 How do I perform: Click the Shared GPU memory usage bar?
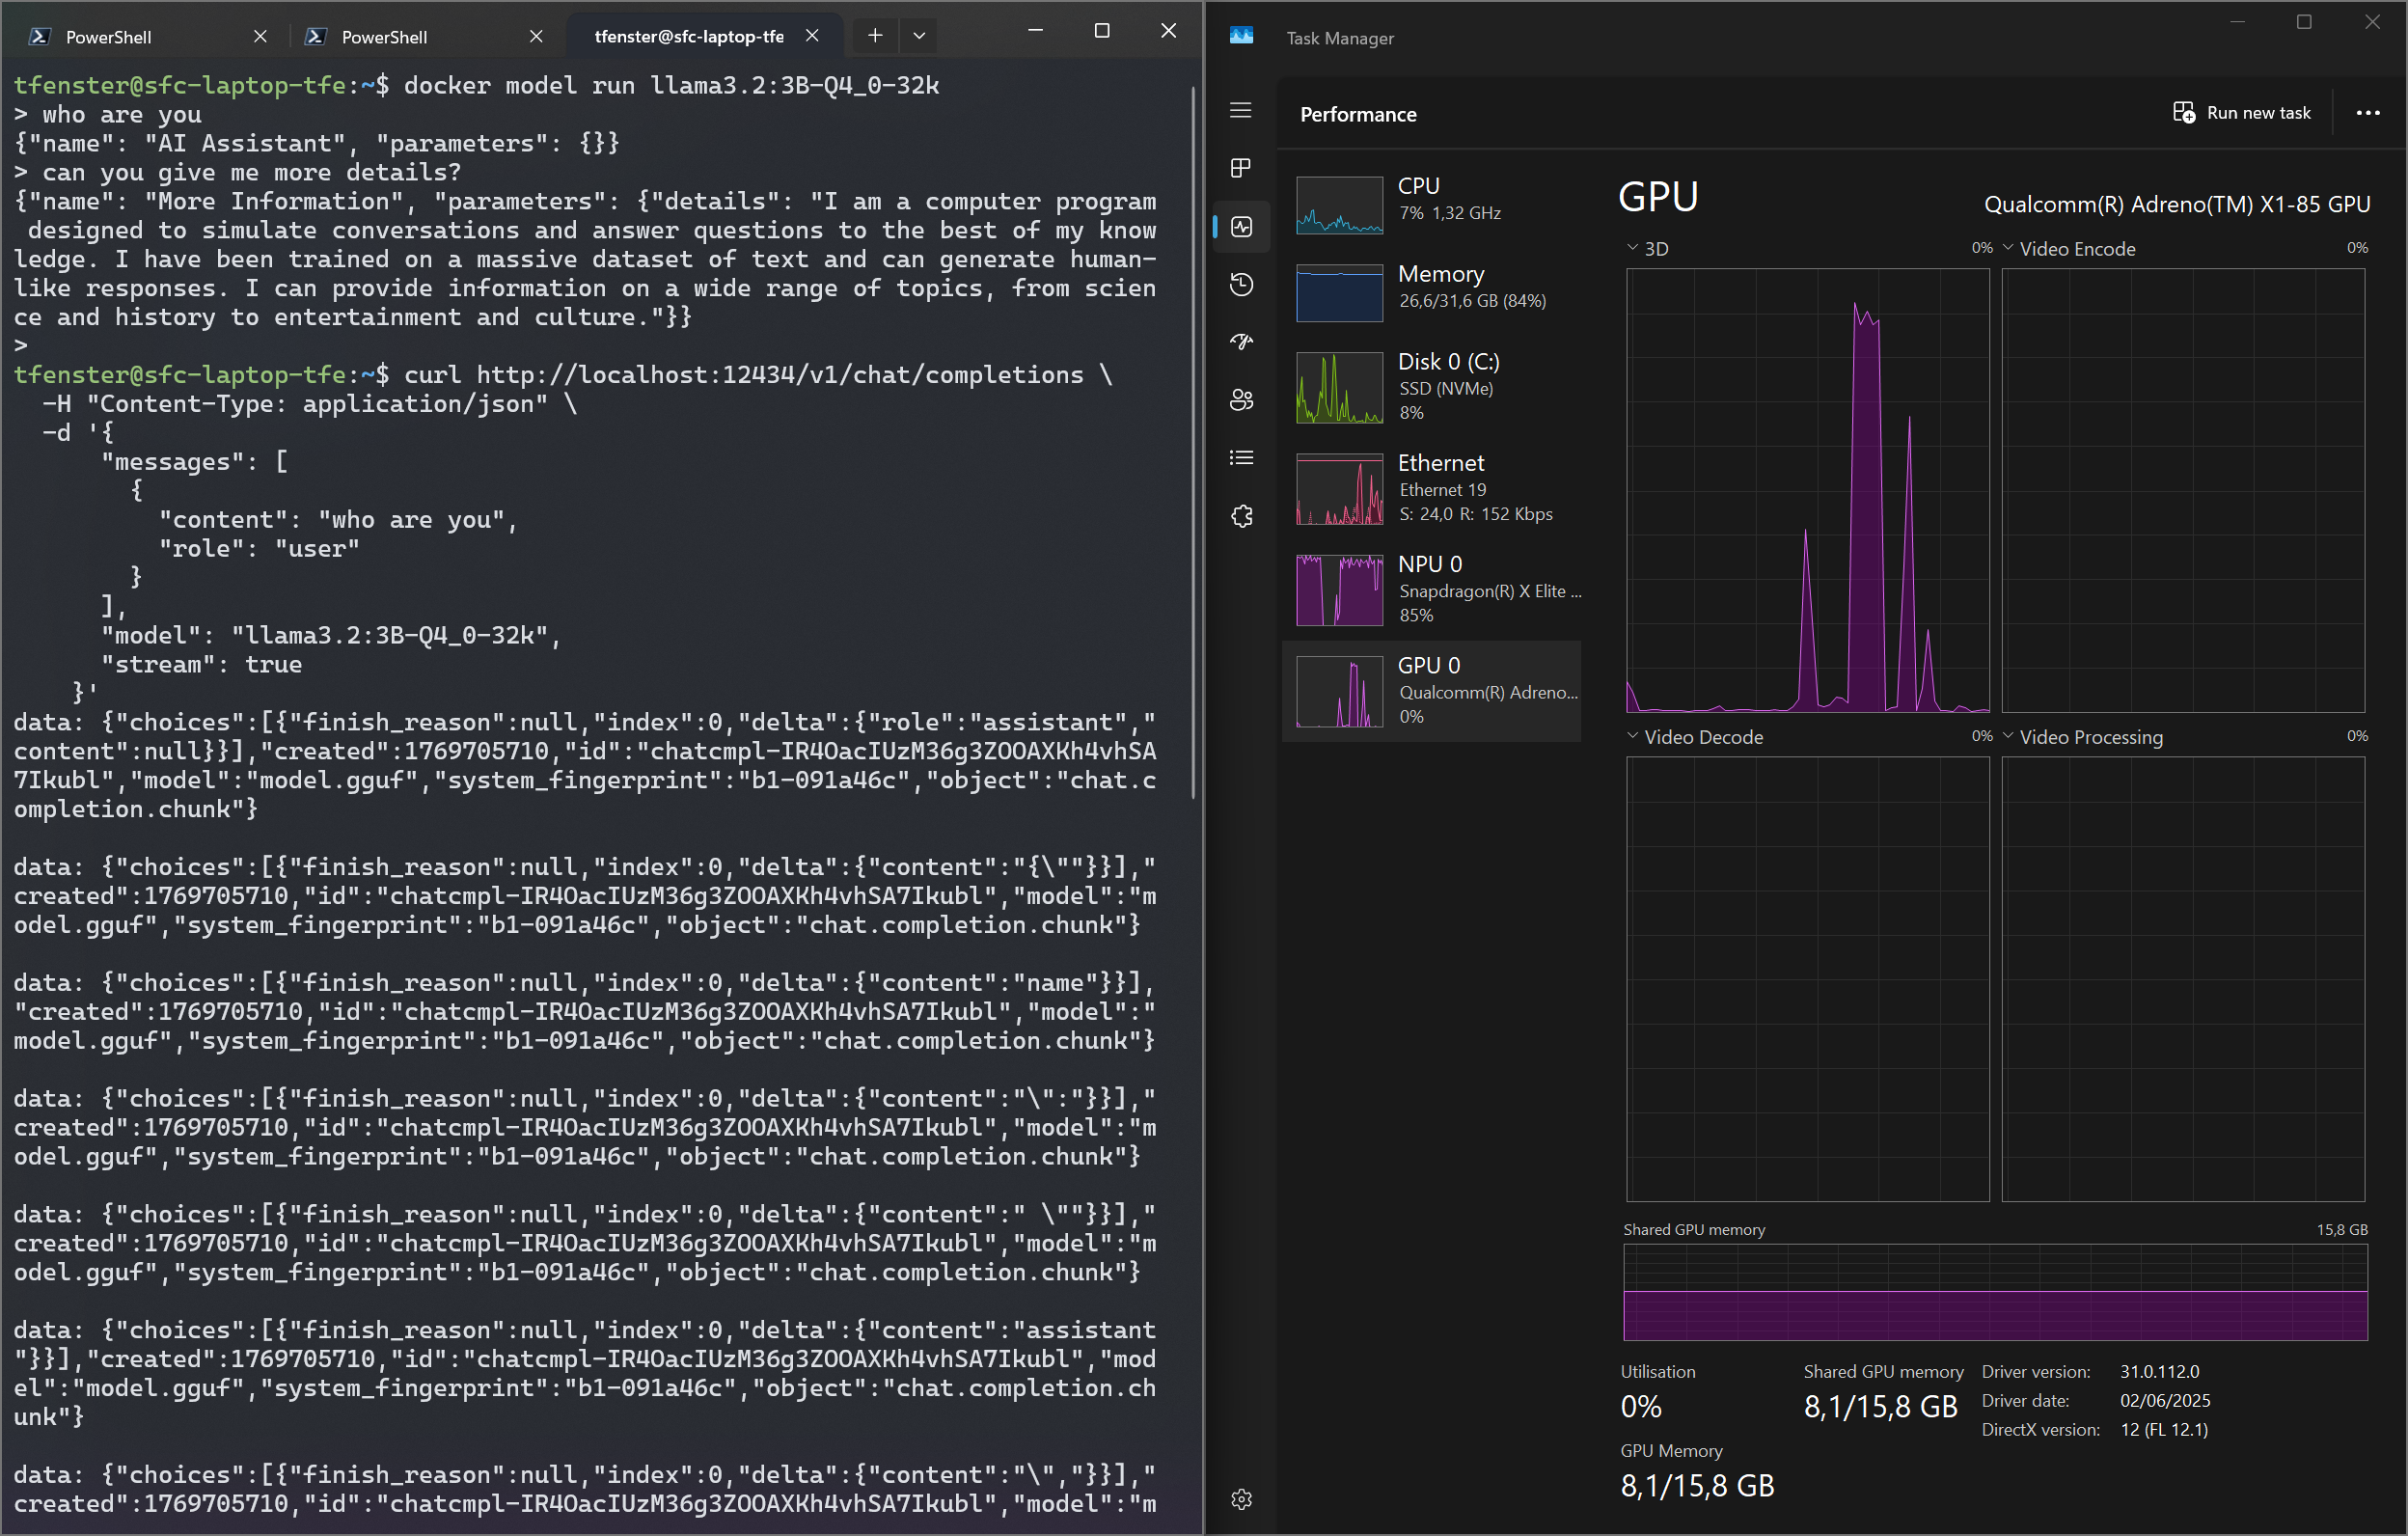coord(1997,1293)
